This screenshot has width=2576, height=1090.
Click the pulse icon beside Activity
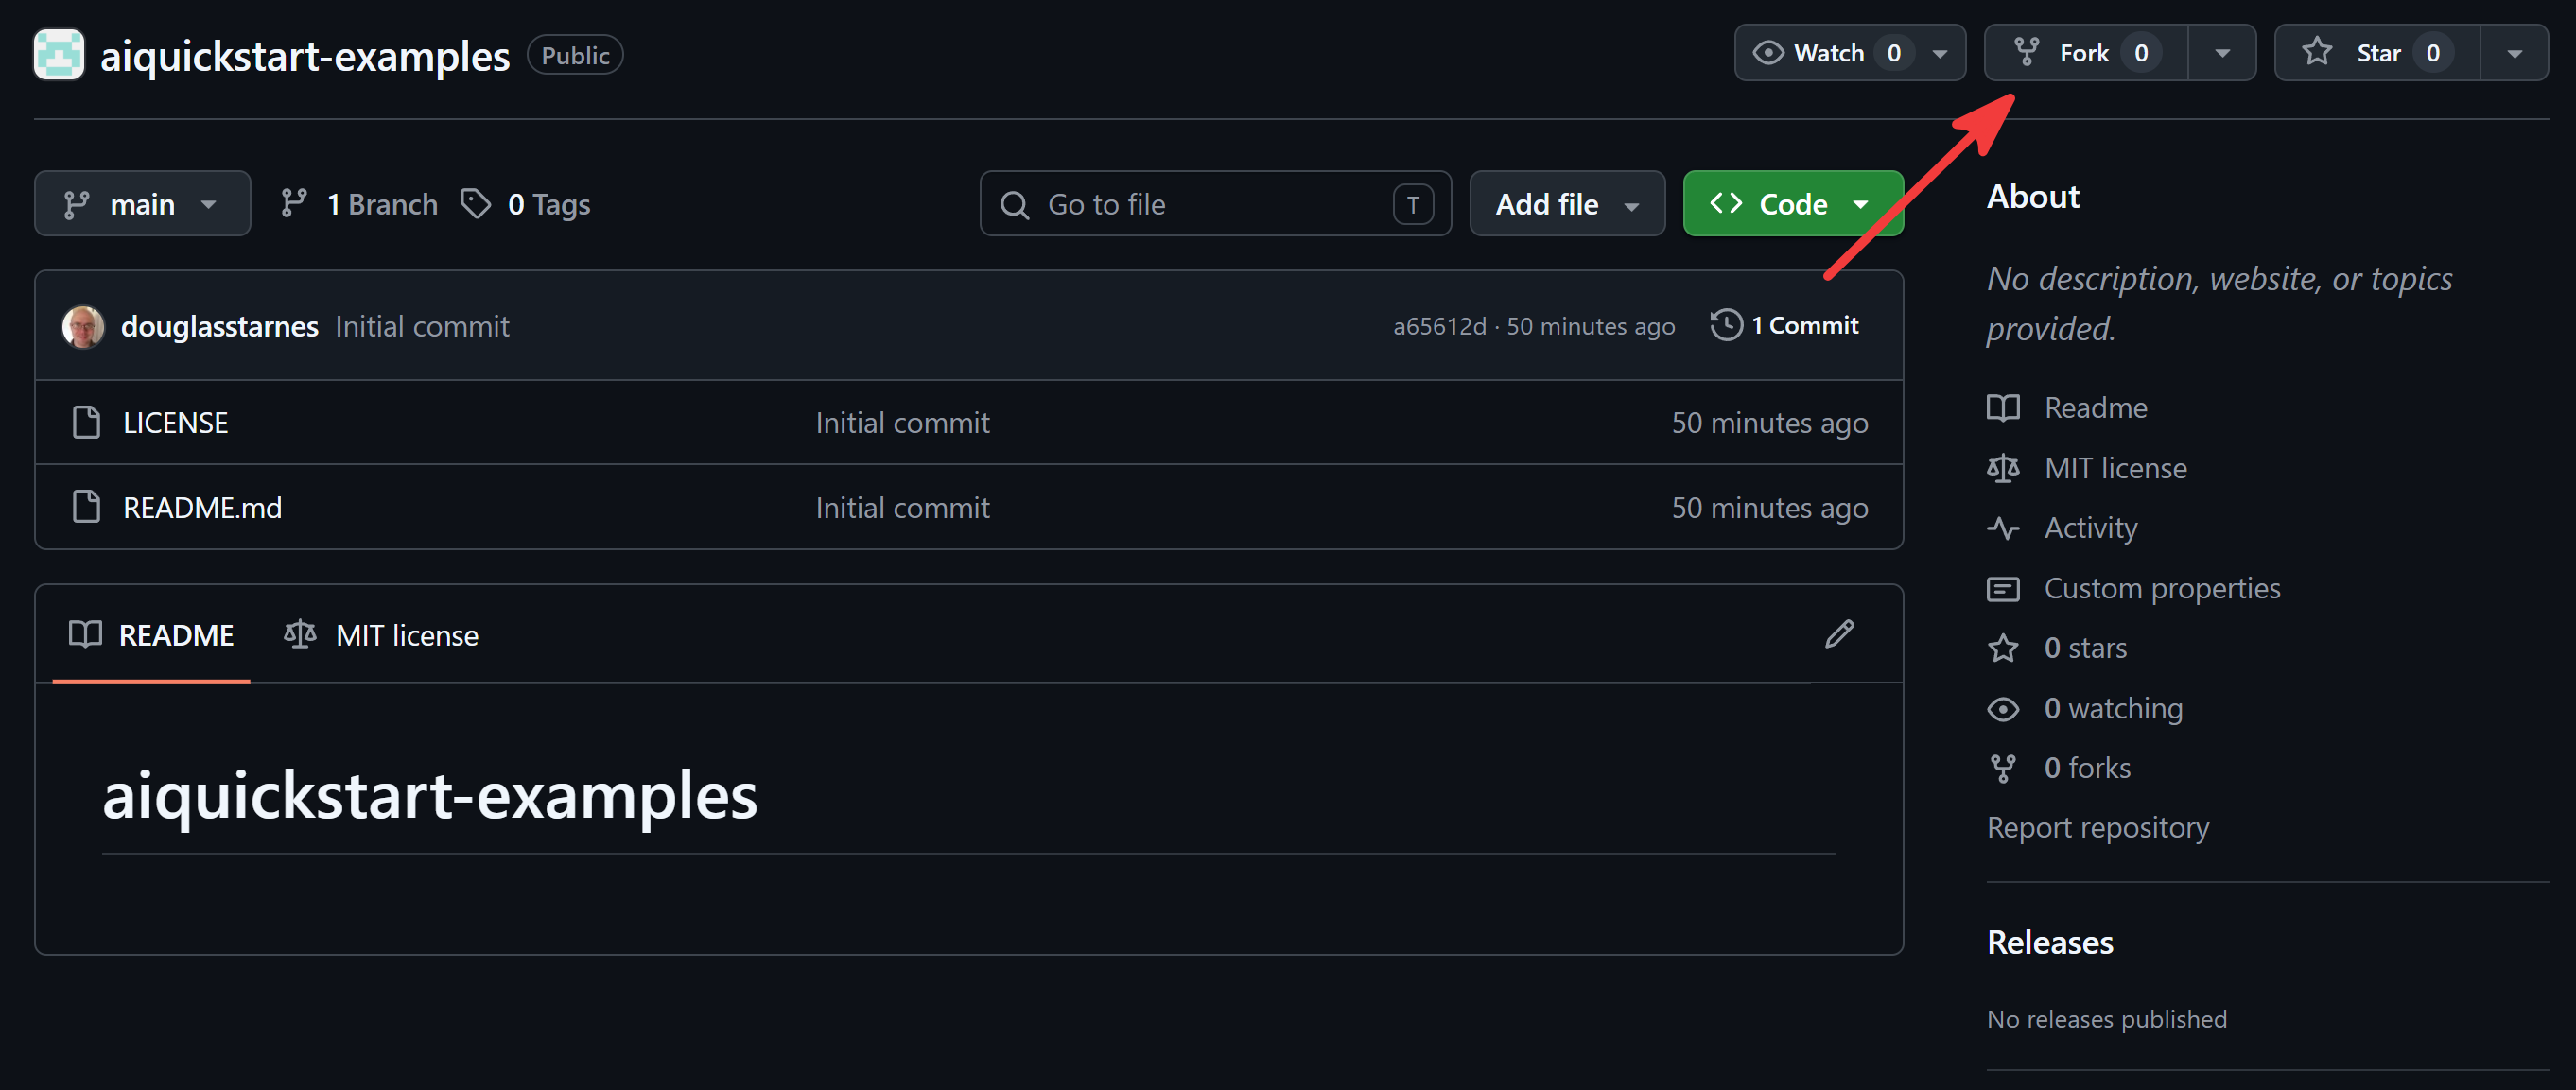(2003, 528)
